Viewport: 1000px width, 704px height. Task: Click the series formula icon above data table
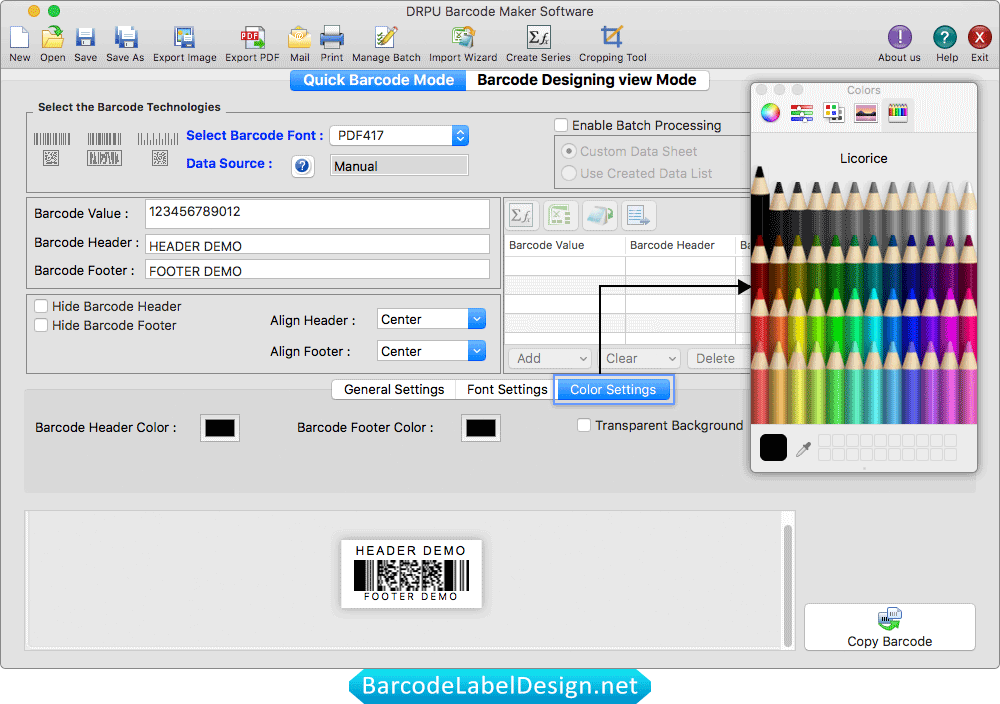coord(522,216)
